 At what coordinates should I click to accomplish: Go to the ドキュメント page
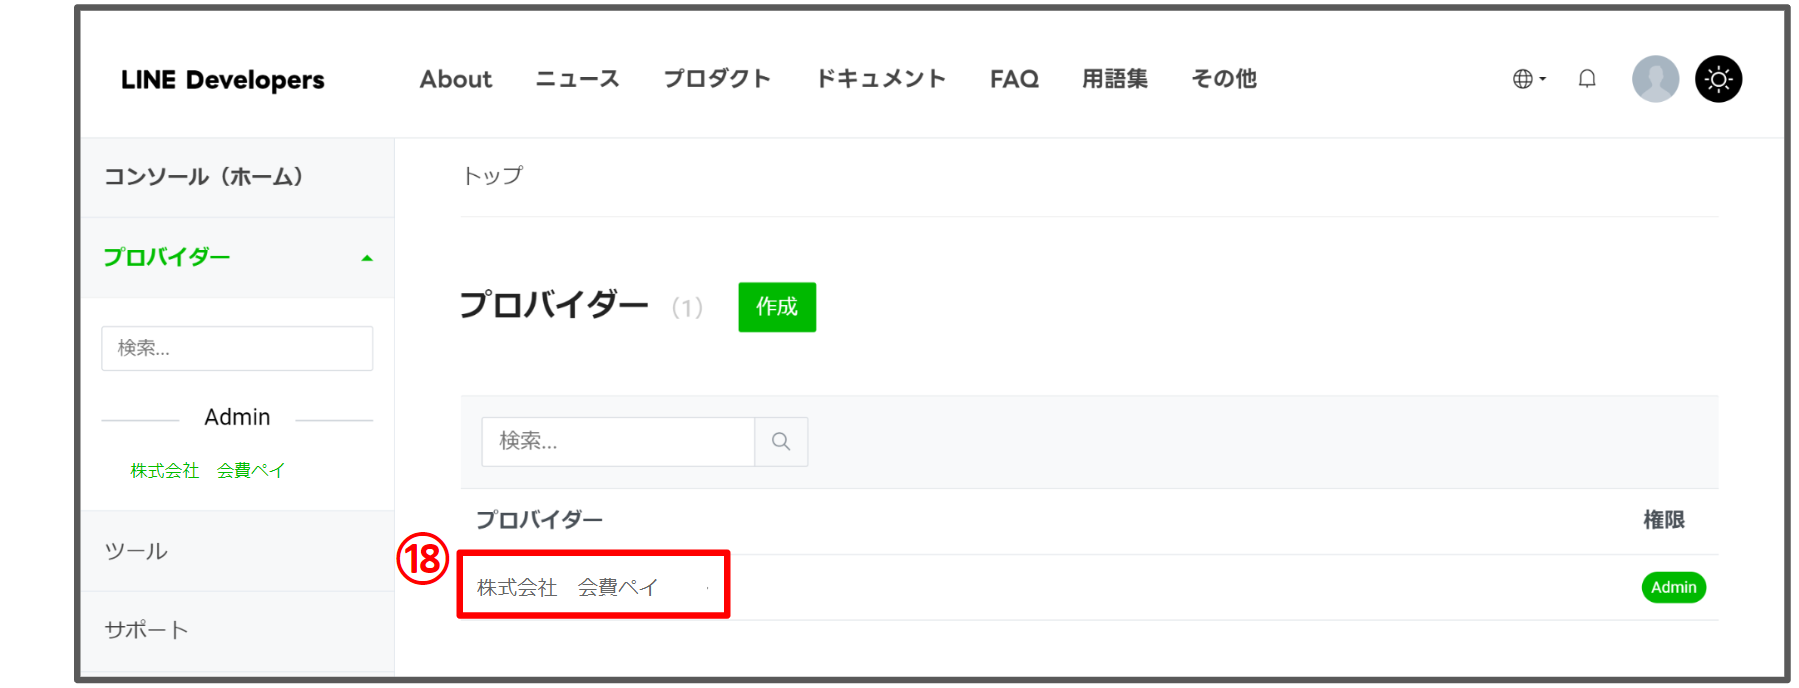coord(880,79)
